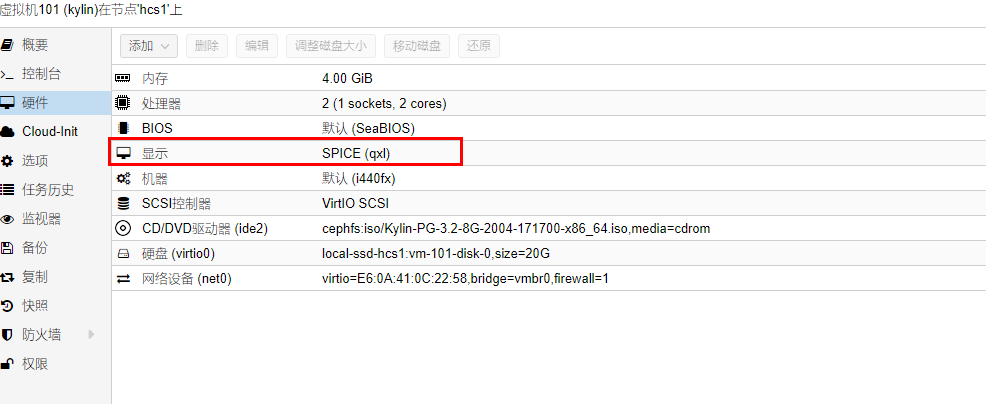986x404 pixels.
Task: Click the 调整磁盘大小 button
Action: (331, 46)
